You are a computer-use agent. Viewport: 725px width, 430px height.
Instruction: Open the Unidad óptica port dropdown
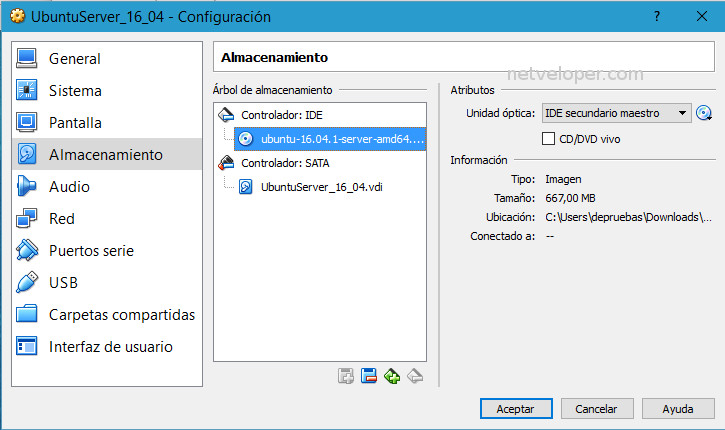tap(616, 113)
